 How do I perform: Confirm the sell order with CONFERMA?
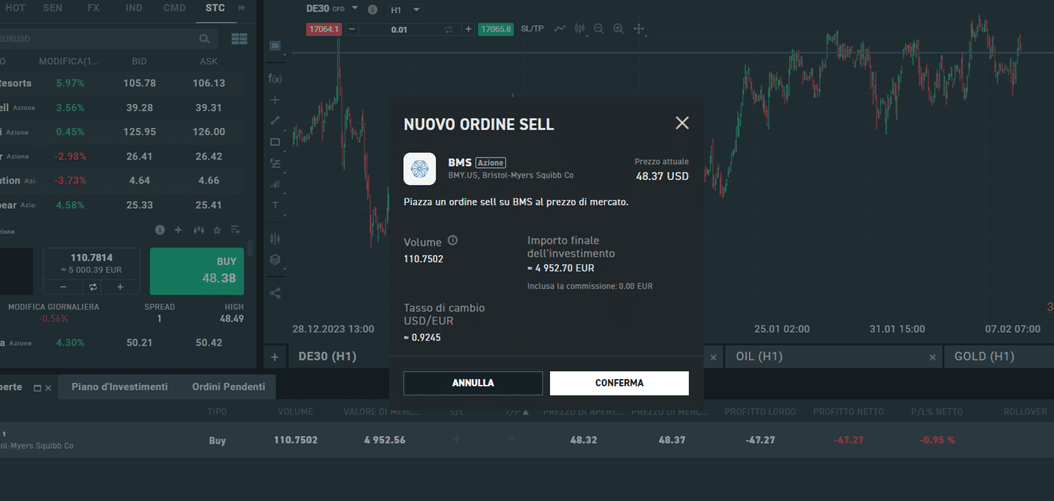coord(619,383)
